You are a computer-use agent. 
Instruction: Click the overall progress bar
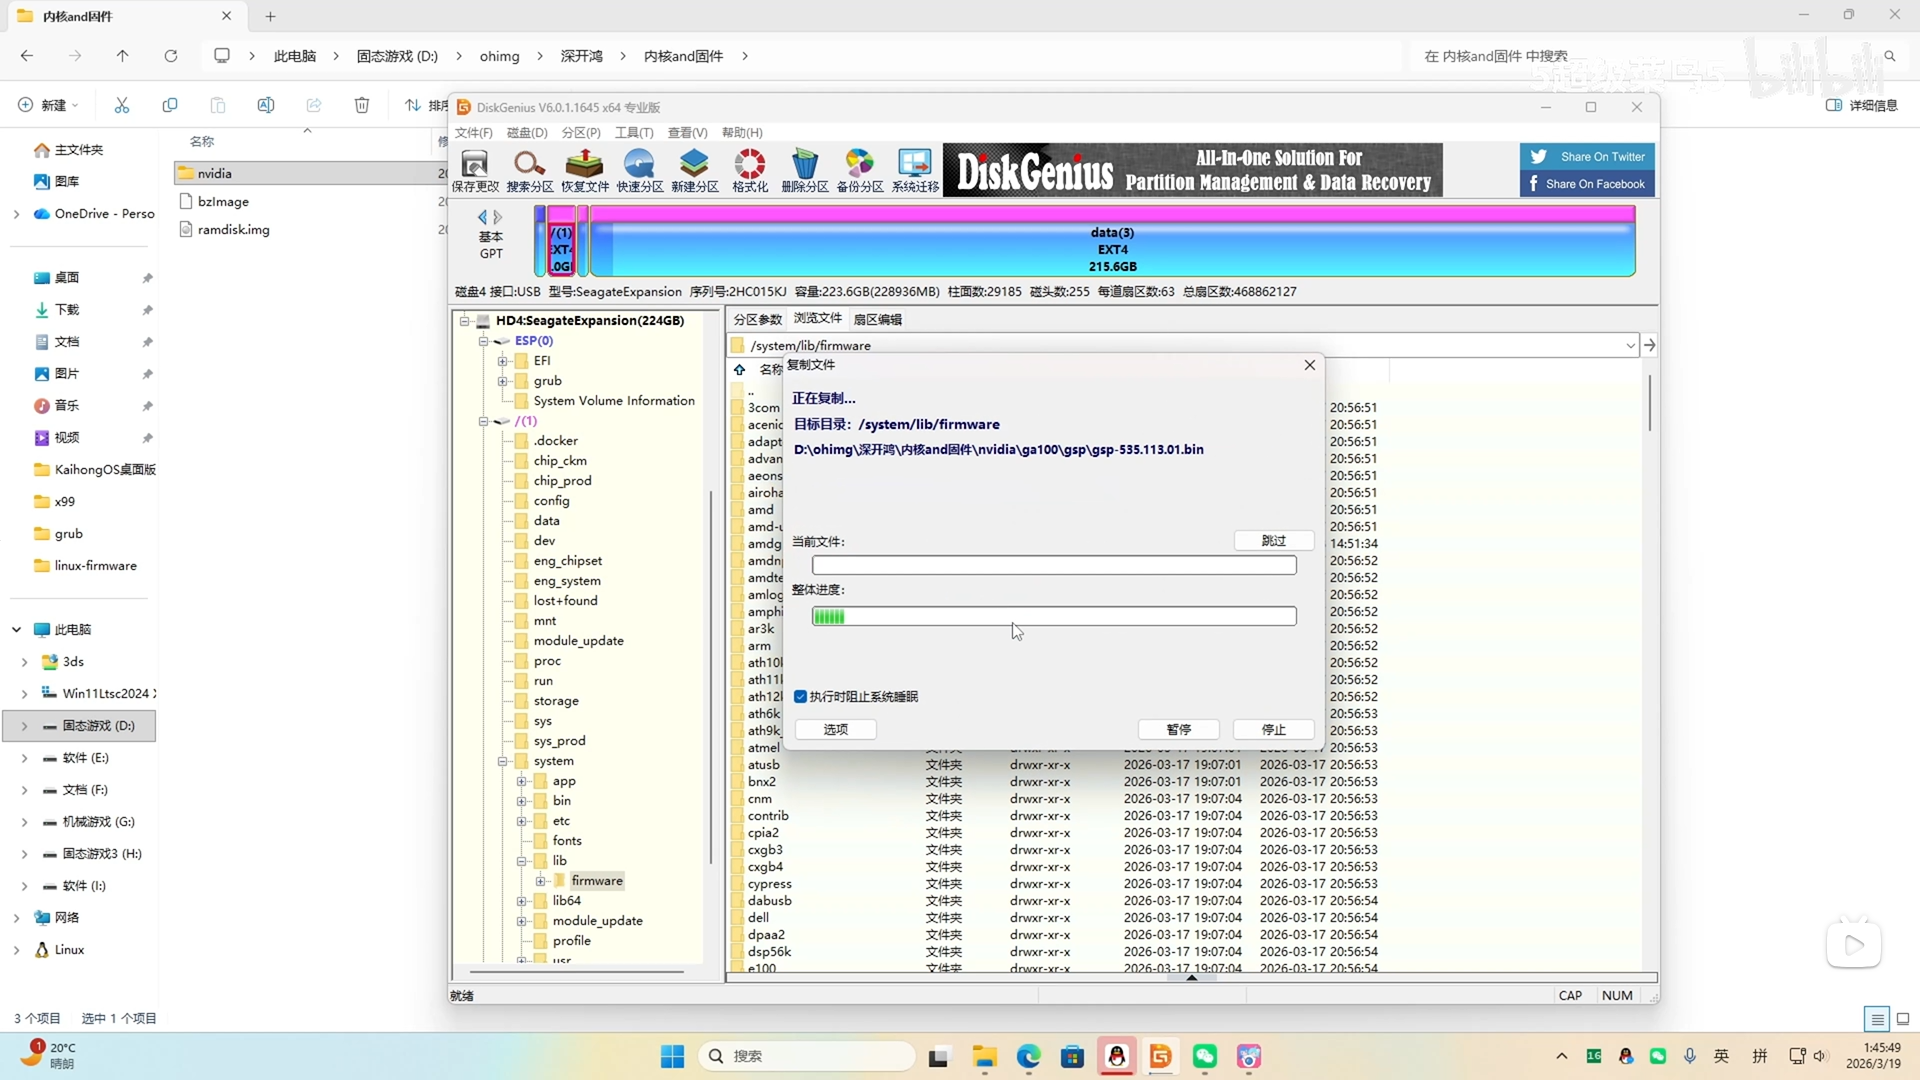pos(1053,617)
